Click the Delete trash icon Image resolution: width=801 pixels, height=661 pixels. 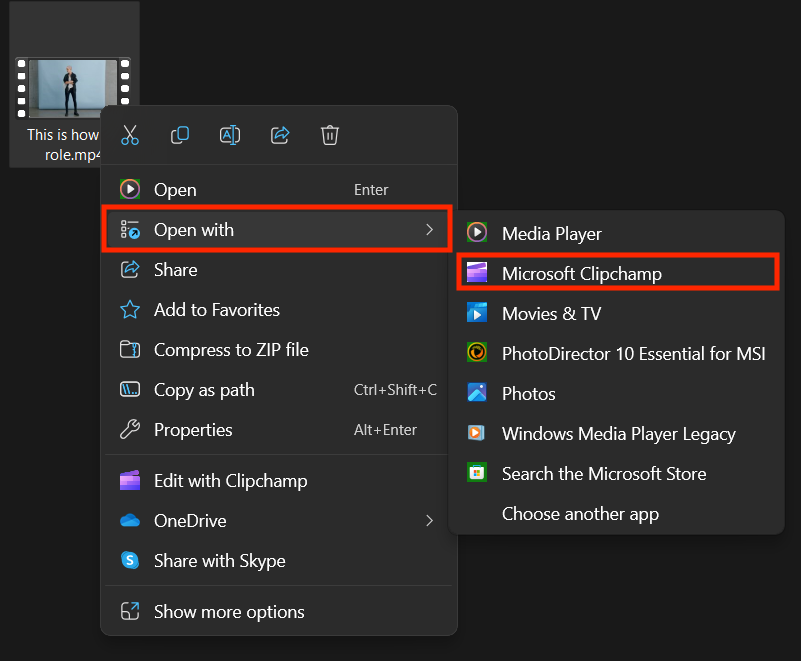tap(329, 134)
